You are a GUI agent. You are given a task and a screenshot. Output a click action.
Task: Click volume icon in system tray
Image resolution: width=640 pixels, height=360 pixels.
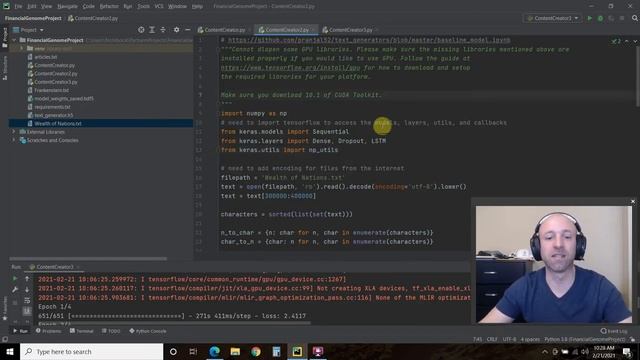pyautogui.click(x=585, y=351)
